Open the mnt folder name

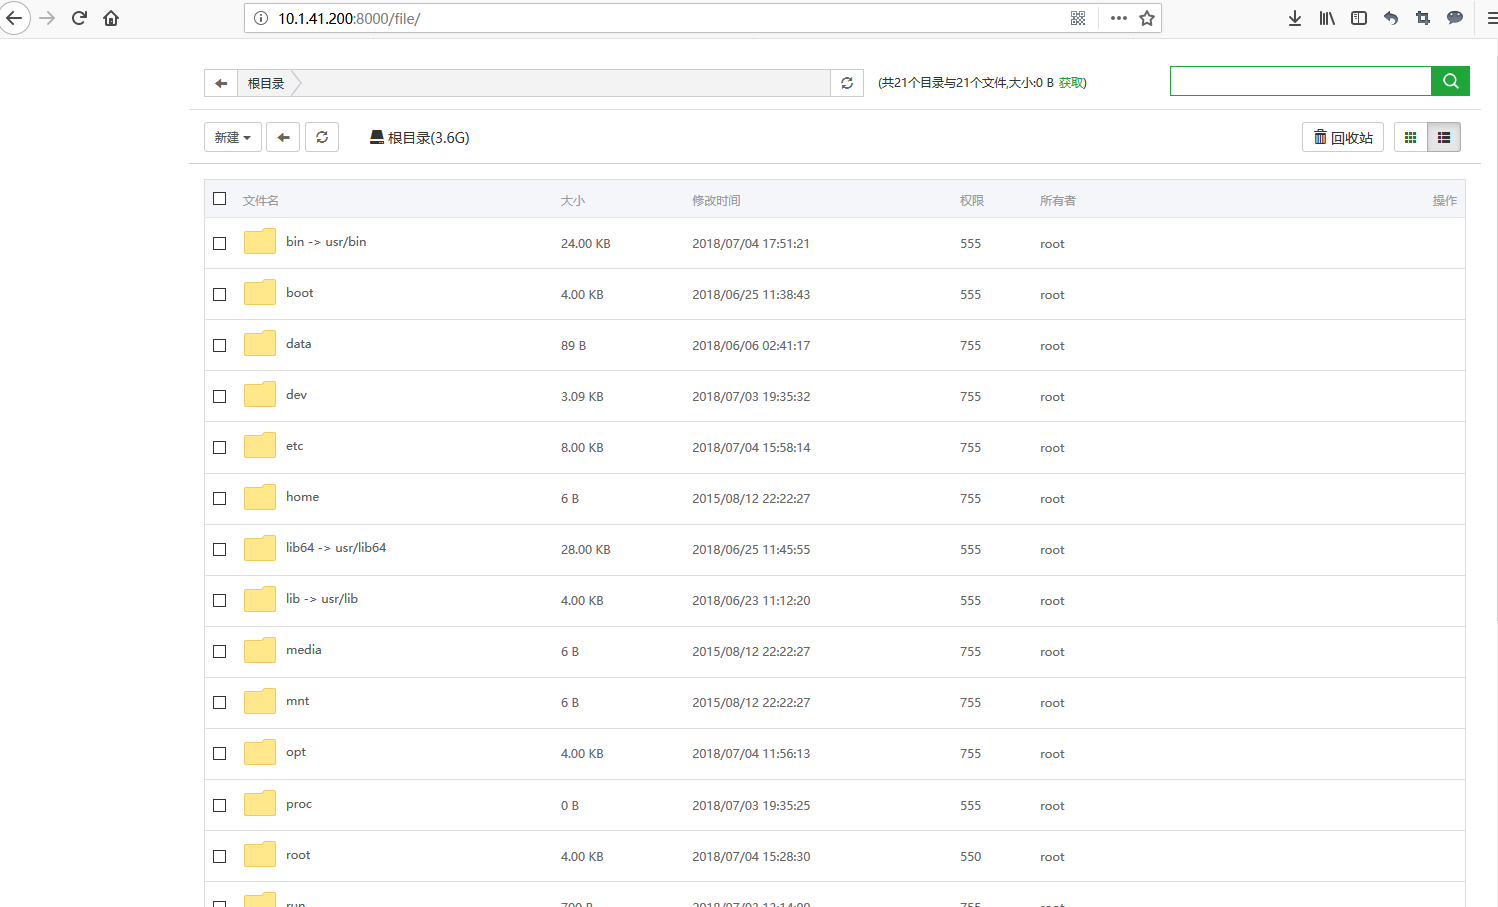coord(297,701)
